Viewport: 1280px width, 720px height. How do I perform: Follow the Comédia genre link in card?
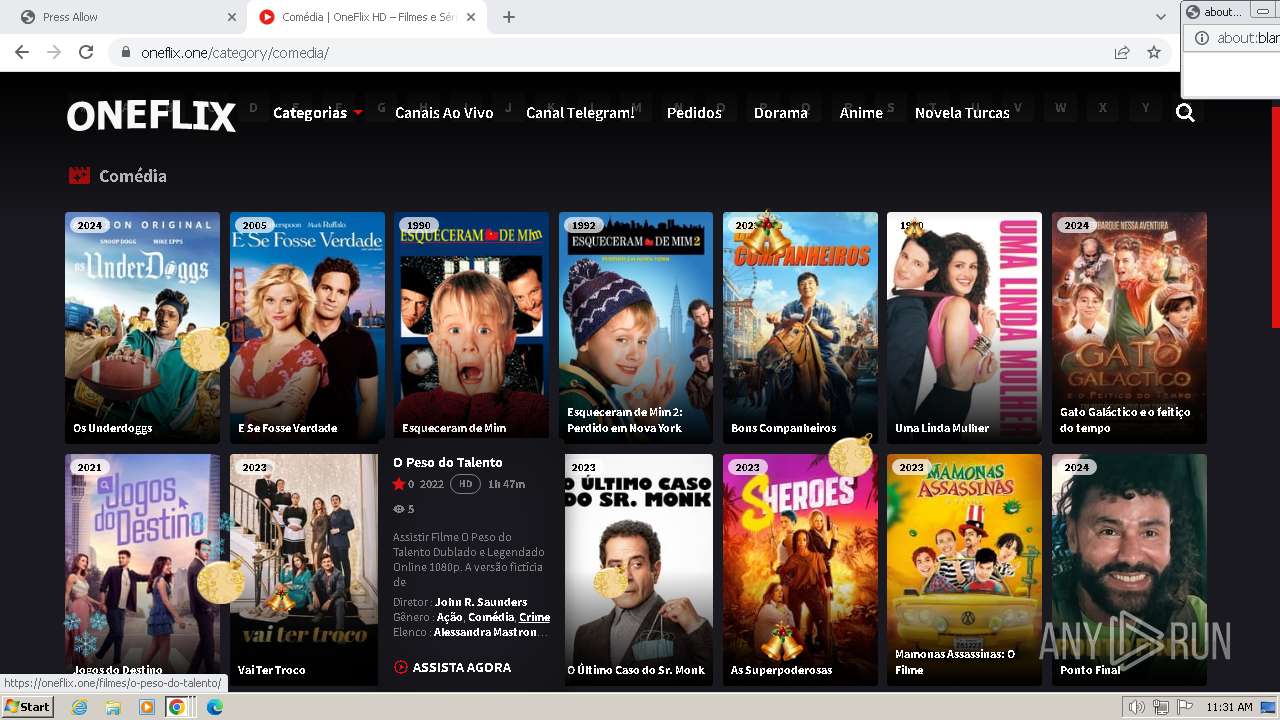click(491, 617)
